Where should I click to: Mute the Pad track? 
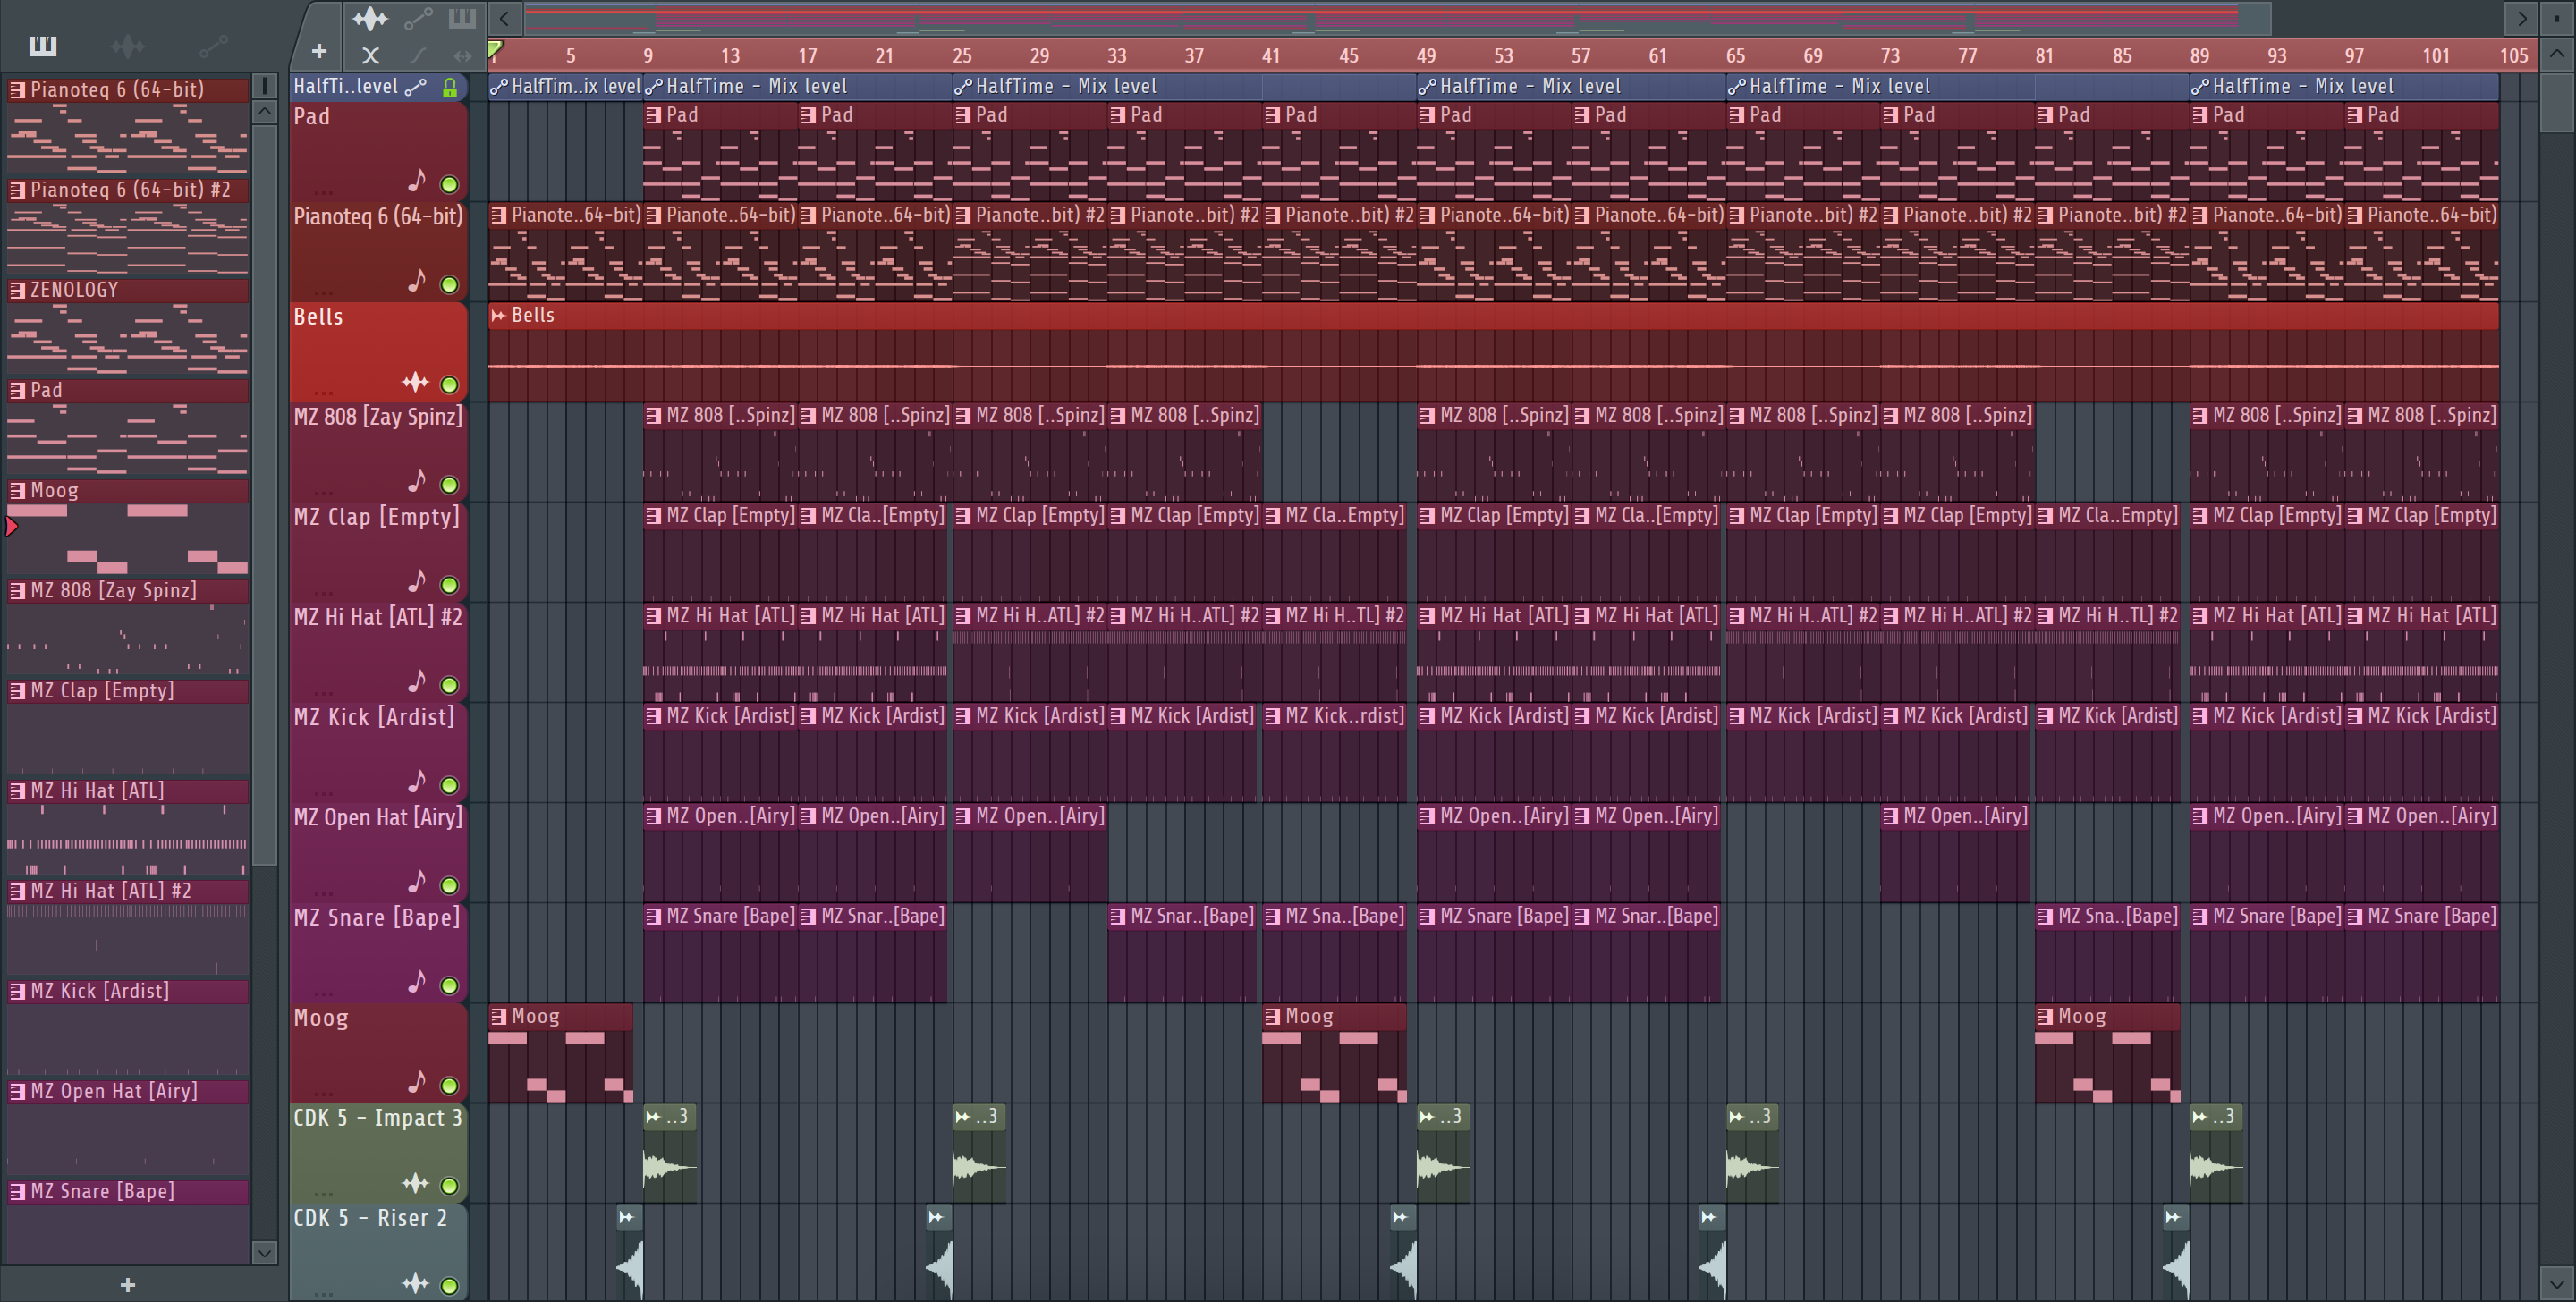tap(450, 184)
